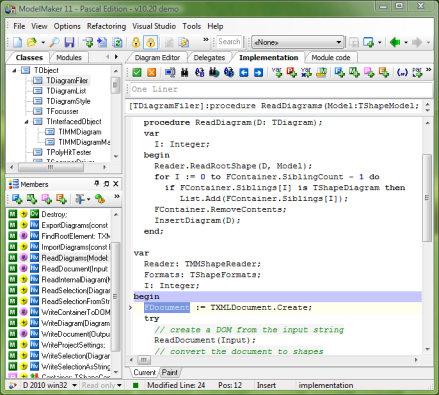Click the green checkmark save code icon

(137, 72)
